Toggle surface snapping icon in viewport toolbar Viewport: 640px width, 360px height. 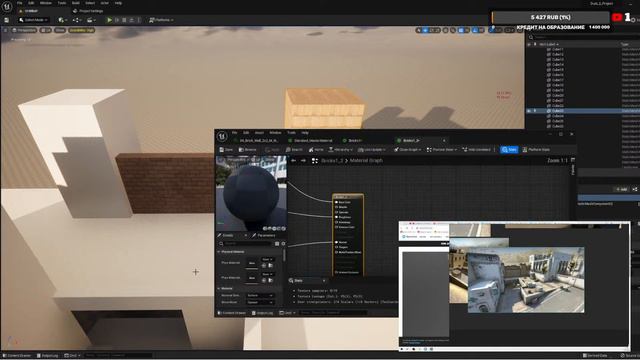453,30
